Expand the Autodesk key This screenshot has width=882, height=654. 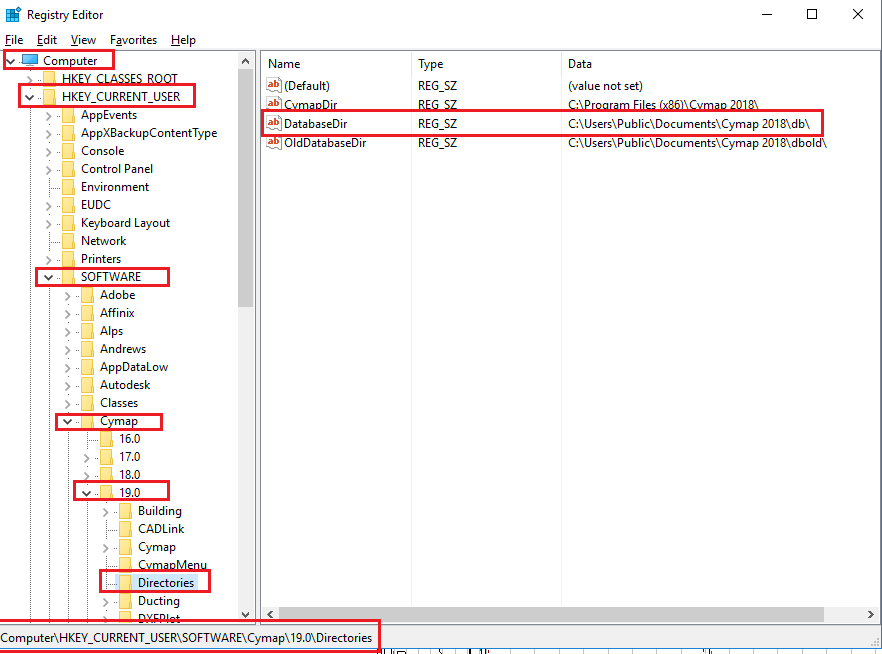coord(68,386)
